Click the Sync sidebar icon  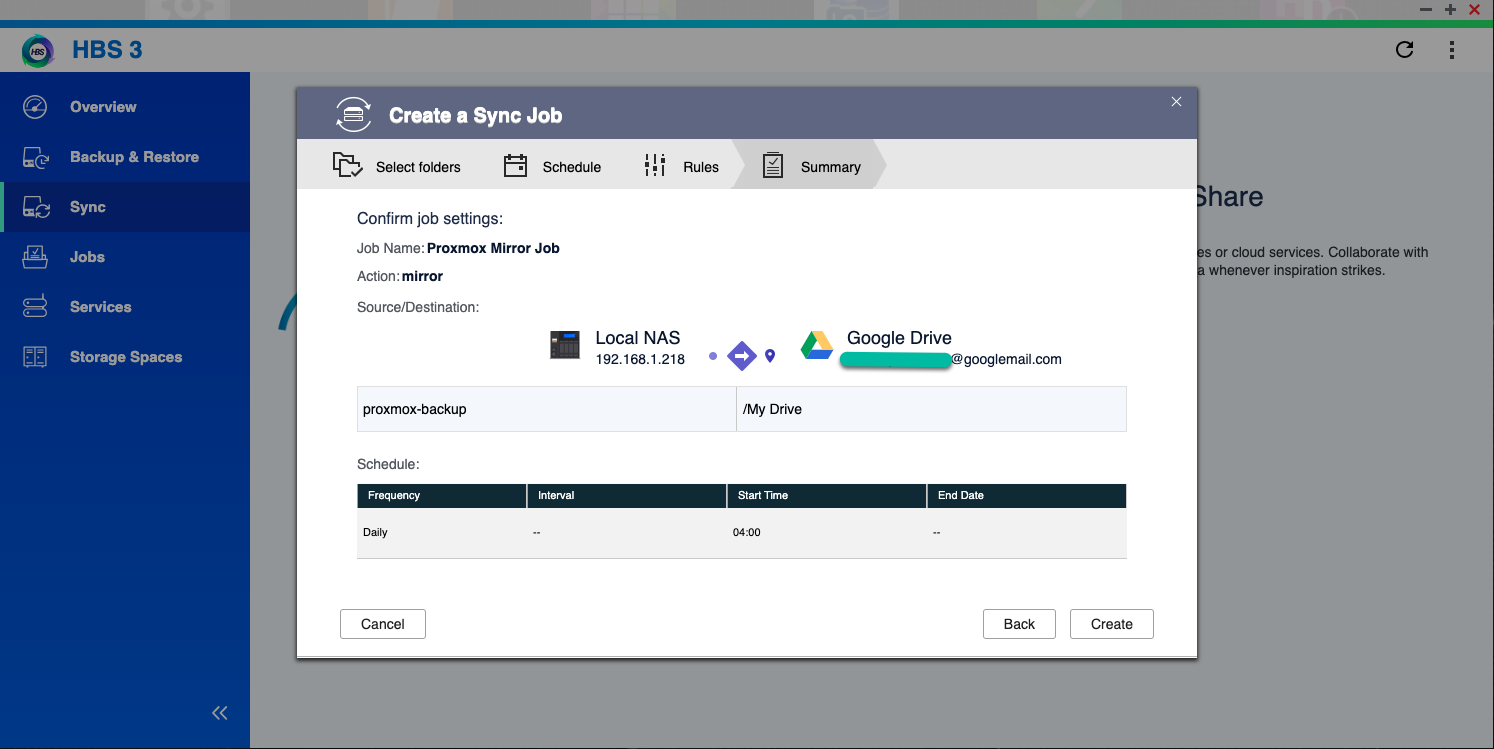(35, 207)
